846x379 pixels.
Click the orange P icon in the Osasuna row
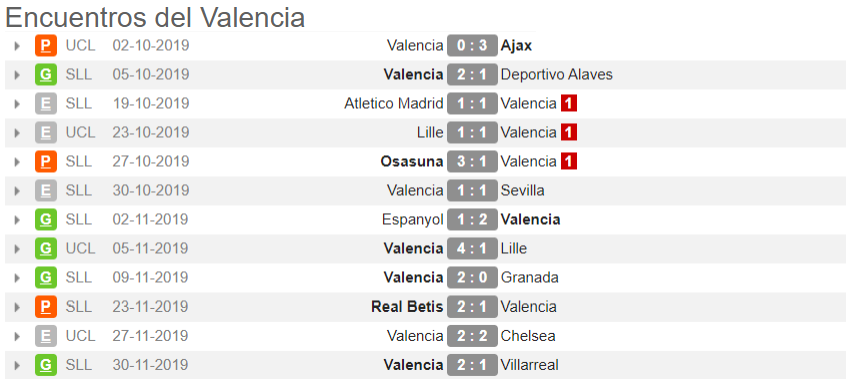46,161
